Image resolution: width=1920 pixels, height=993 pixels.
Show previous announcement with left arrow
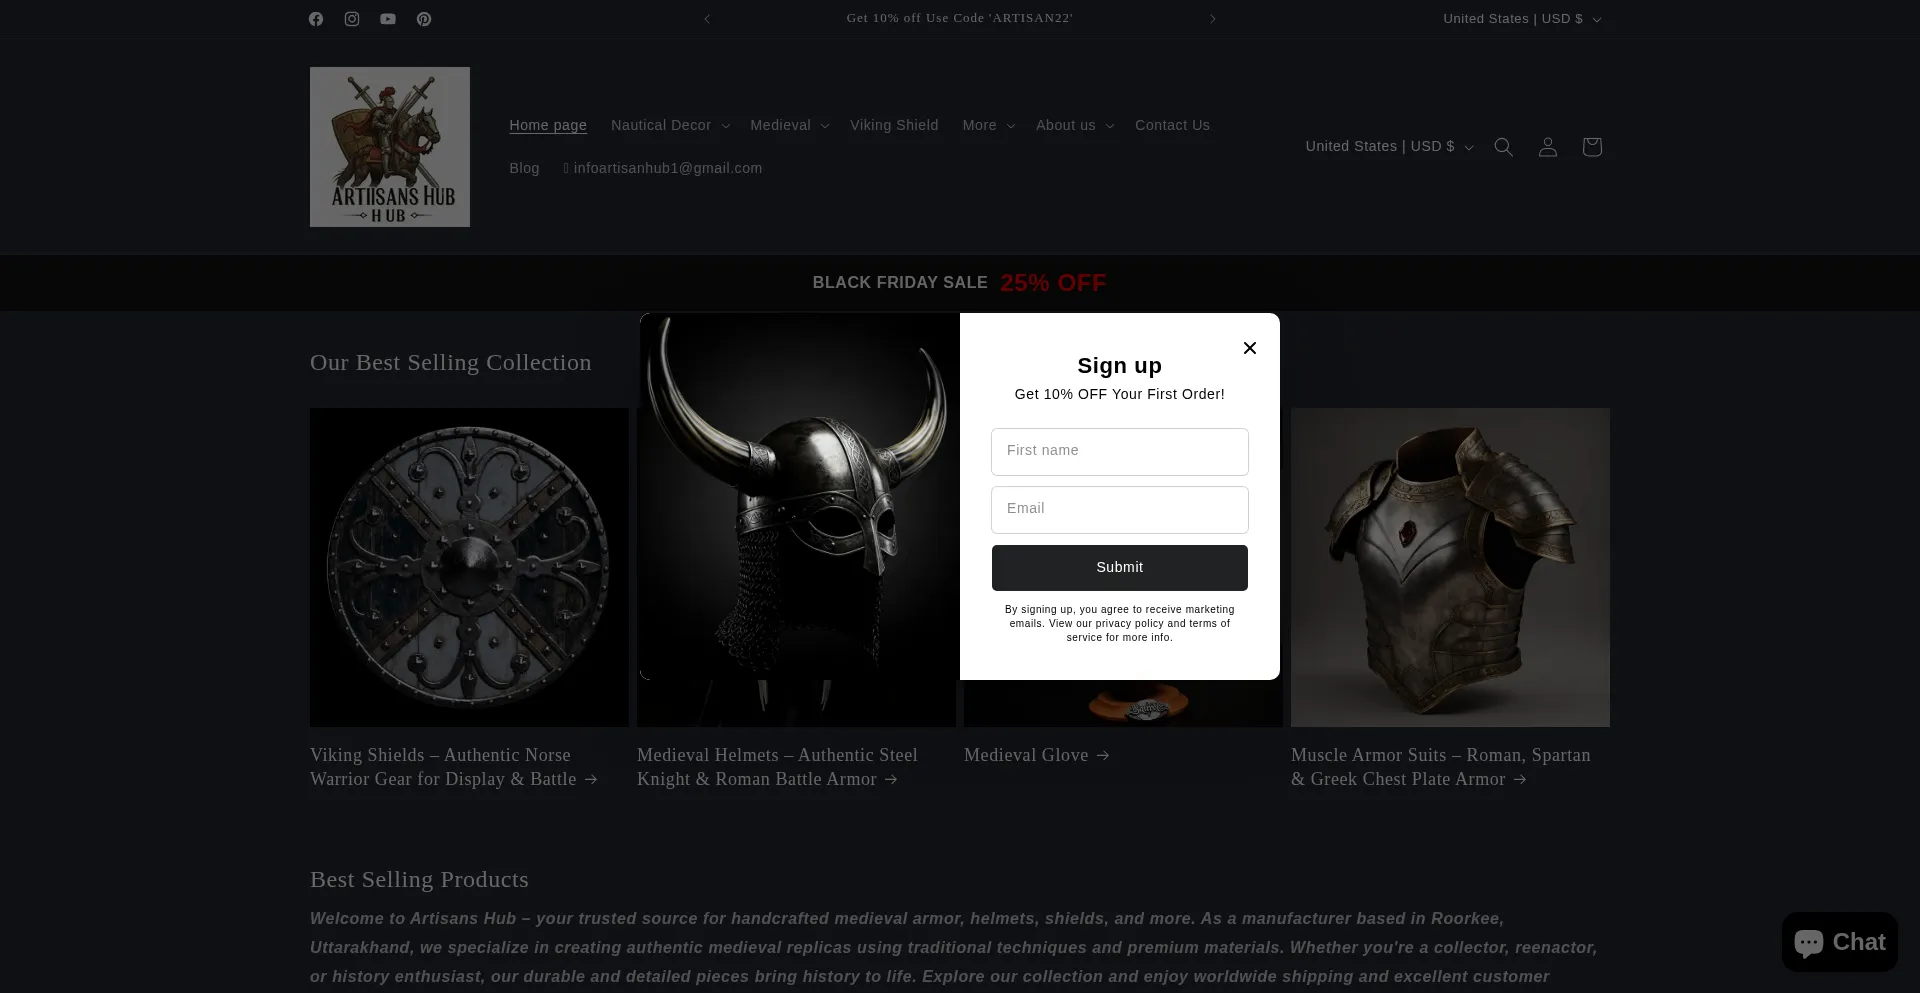click(707, 19)
